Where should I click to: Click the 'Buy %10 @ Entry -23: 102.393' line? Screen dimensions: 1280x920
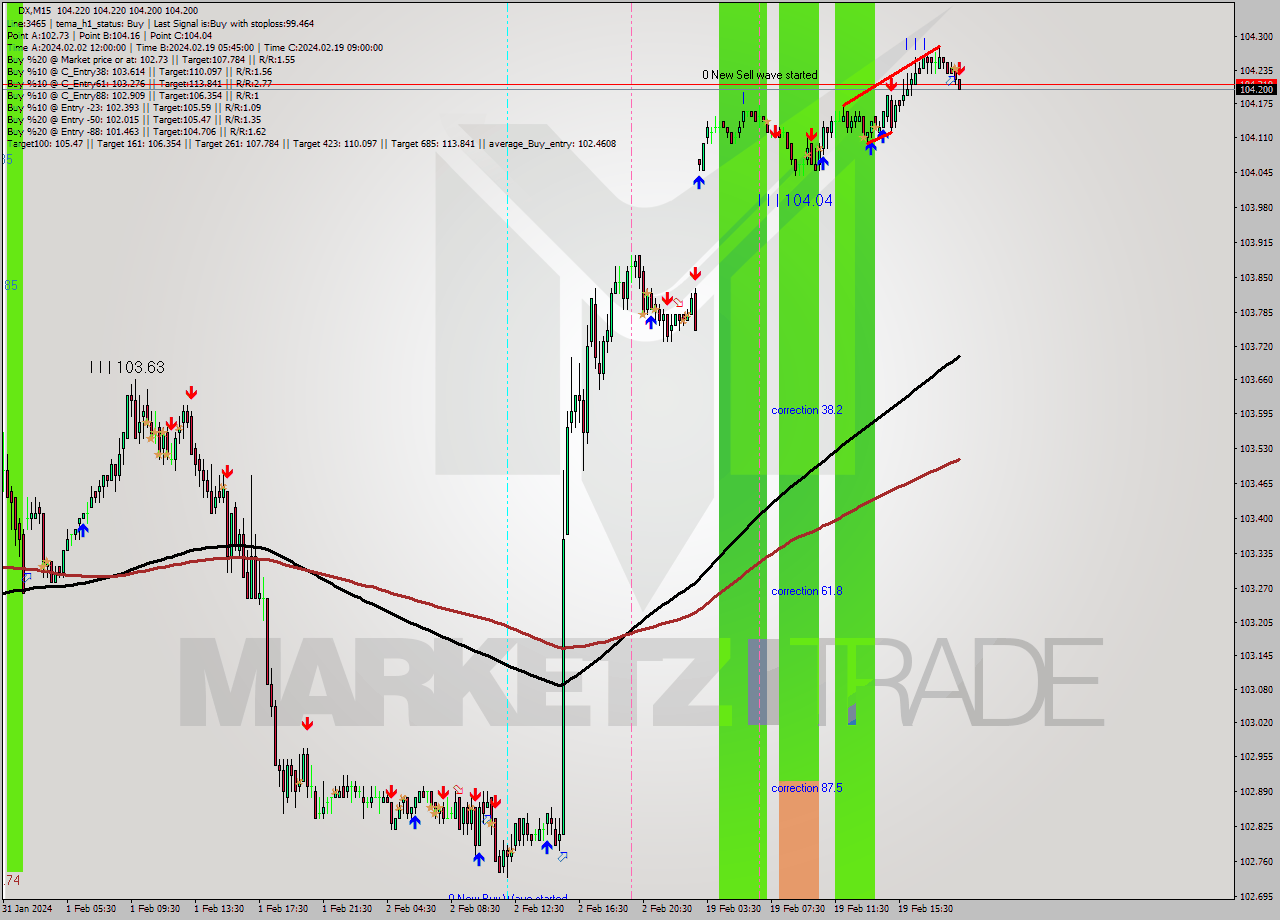[x=134, y=107]
